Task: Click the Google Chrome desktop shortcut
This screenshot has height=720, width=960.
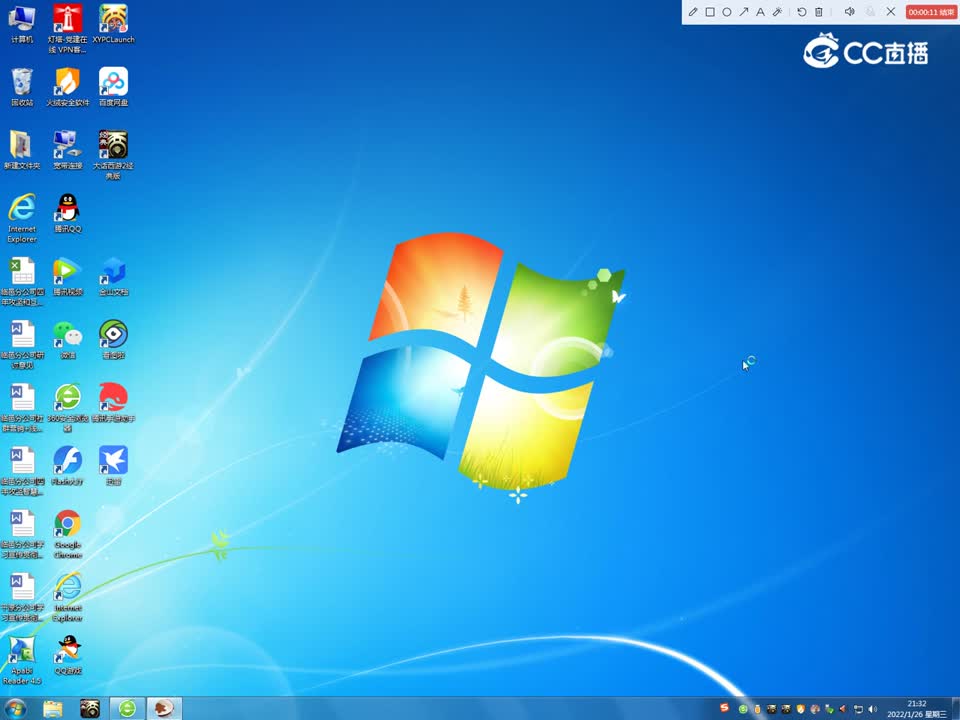Action: [67, 534]
